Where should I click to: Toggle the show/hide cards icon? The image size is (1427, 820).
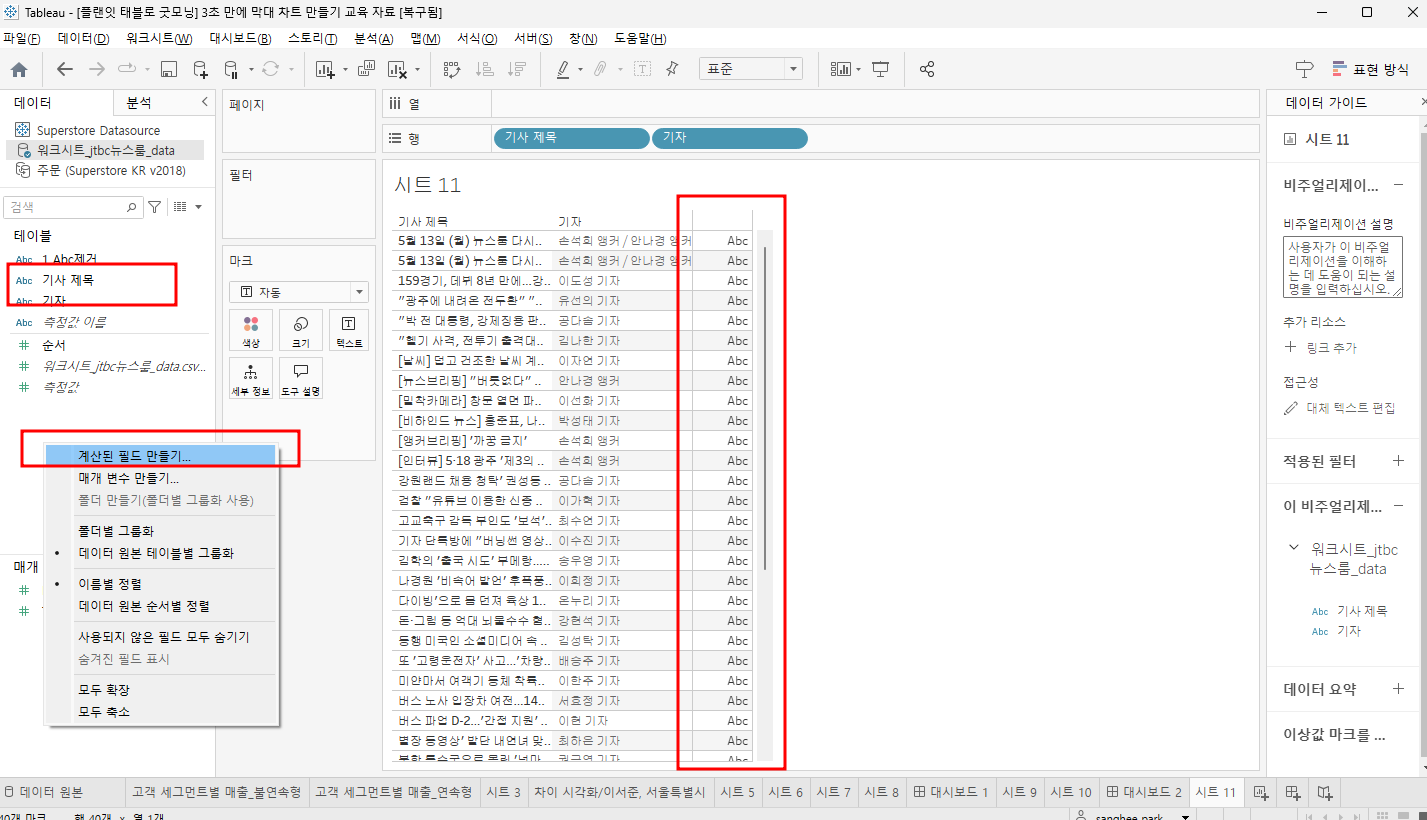[x=839, y=69]
